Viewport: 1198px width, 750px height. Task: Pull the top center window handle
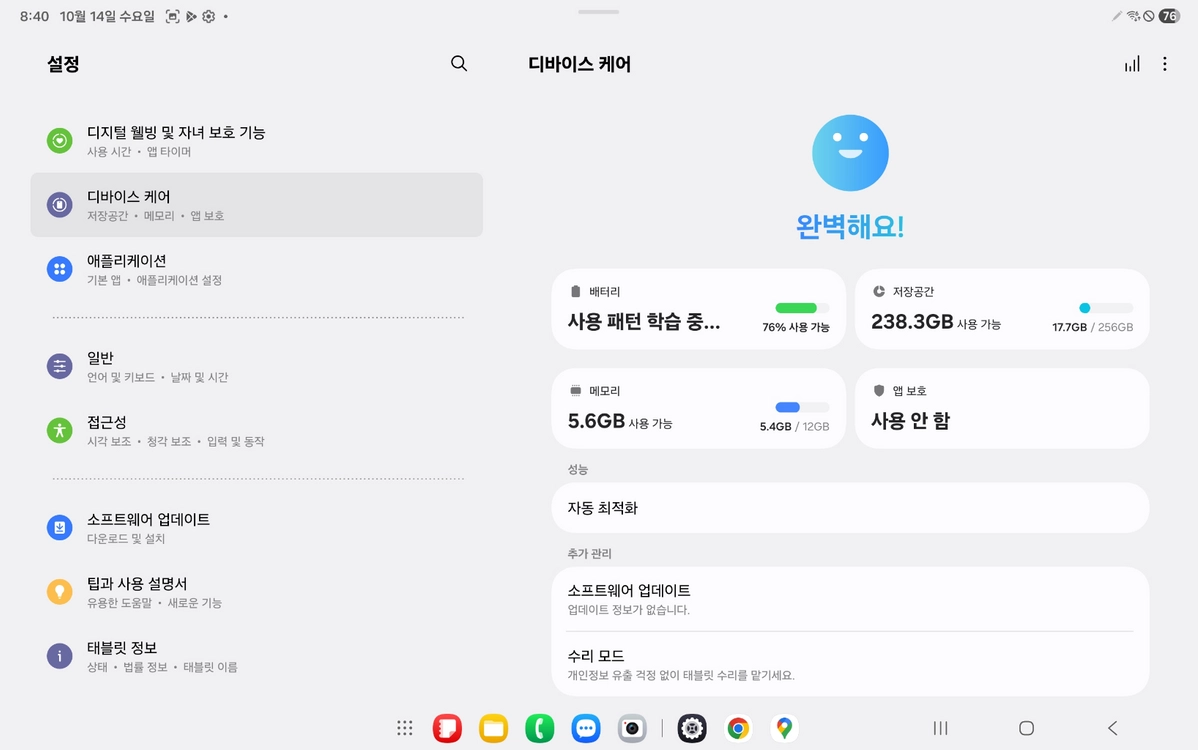598,11
